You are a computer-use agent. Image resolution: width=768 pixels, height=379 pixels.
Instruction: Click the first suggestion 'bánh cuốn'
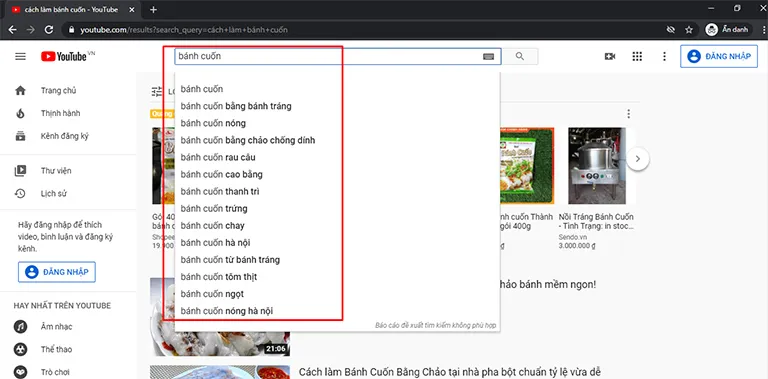(337, 89)
